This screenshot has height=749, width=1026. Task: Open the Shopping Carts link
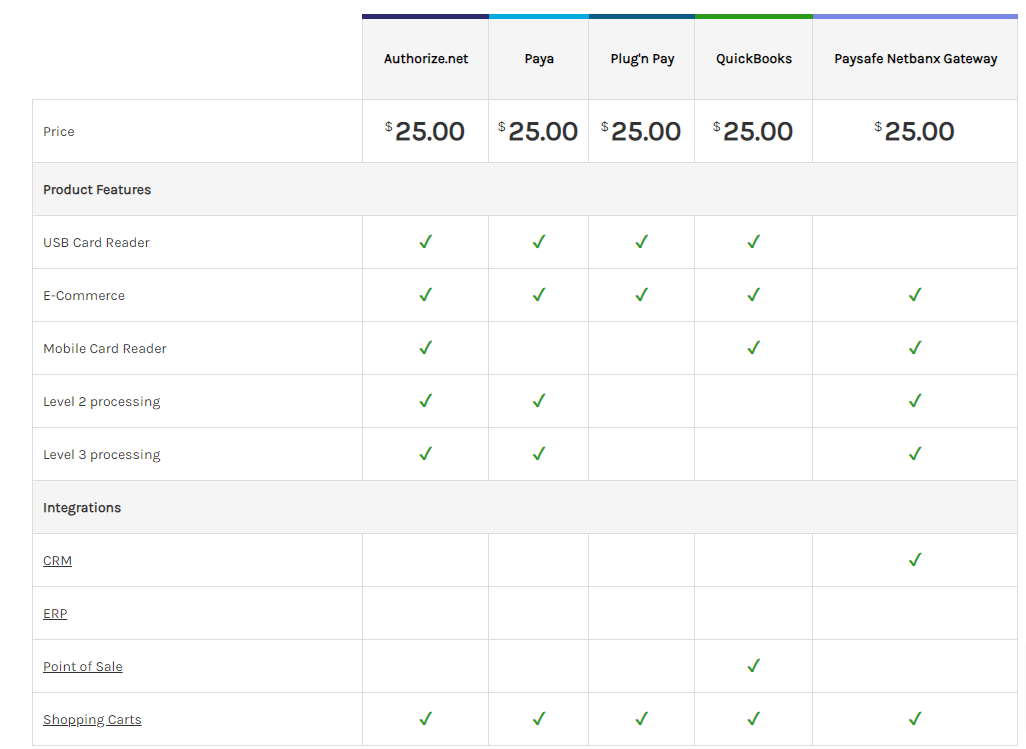tap(92, 720)
